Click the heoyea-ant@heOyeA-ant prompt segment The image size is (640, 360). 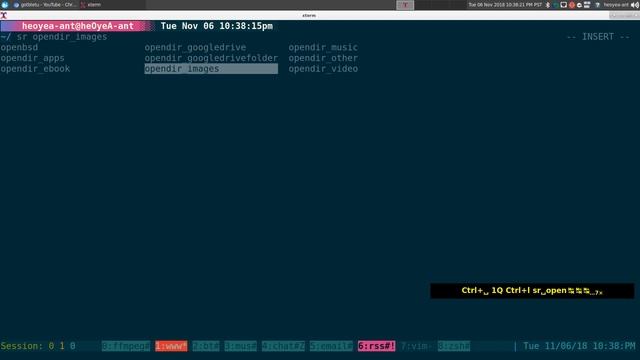point(78,26)
